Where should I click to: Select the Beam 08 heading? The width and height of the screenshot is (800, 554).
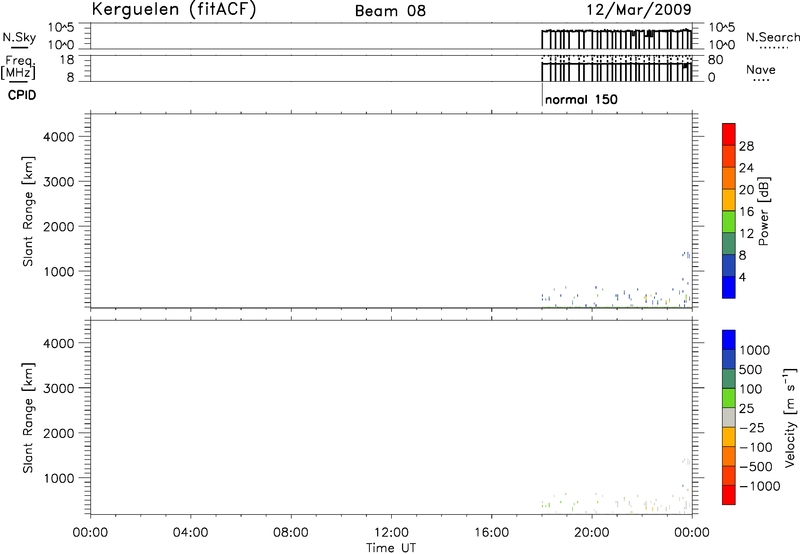point(390,11)
